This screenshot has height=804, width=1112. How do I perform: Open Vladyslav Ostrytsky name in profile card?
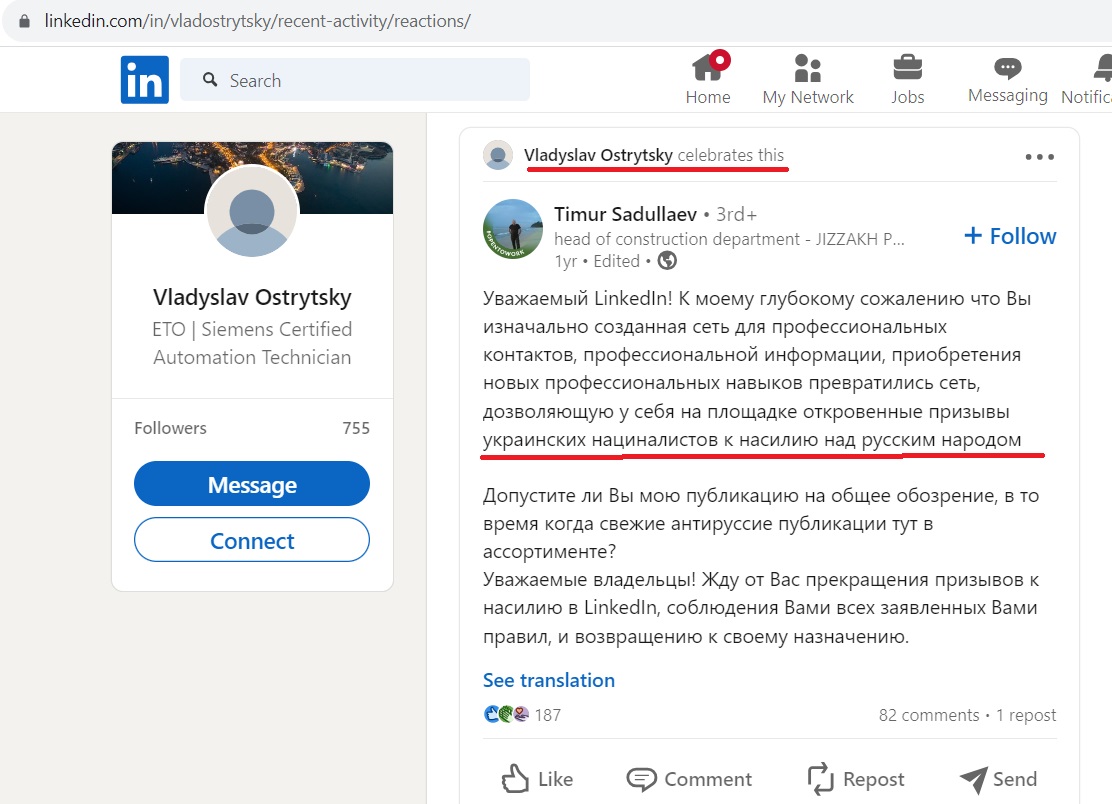(x=252, y=297)
